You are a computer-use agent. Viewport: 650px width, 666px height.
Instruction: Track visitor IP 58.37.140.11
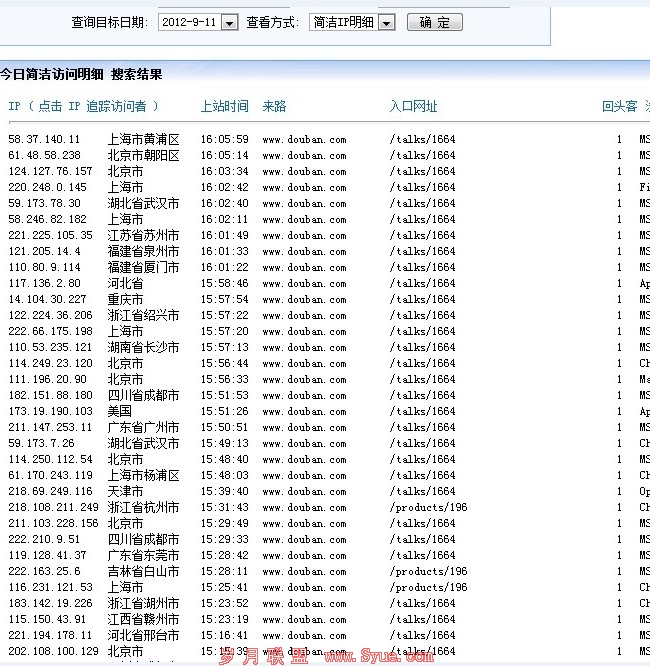44,140
